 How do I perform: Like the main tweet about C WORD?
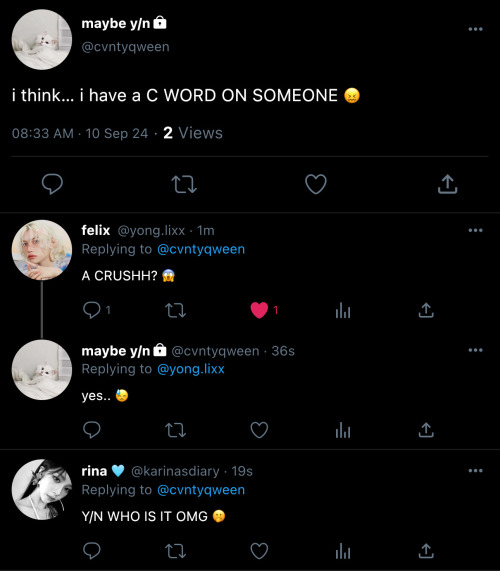click(x=316, y=184)
